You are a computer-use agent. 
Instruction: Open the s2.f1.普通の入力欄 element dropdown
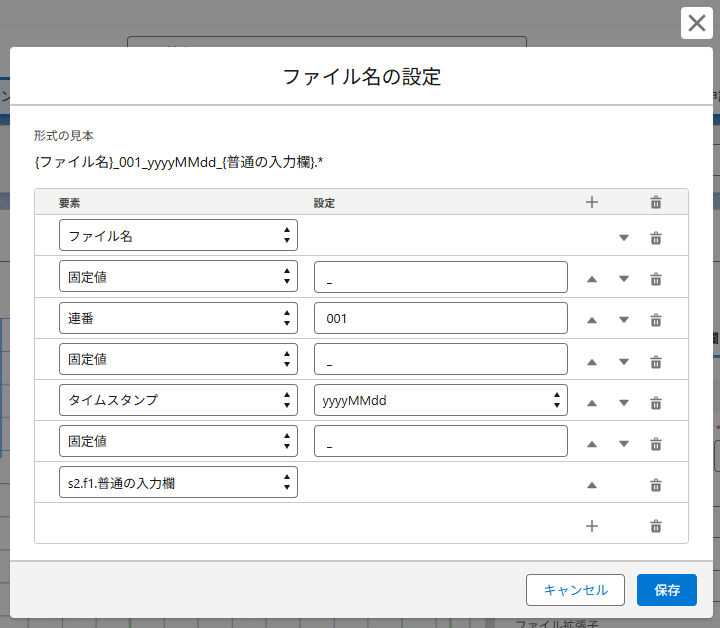[x=178, y=483]
